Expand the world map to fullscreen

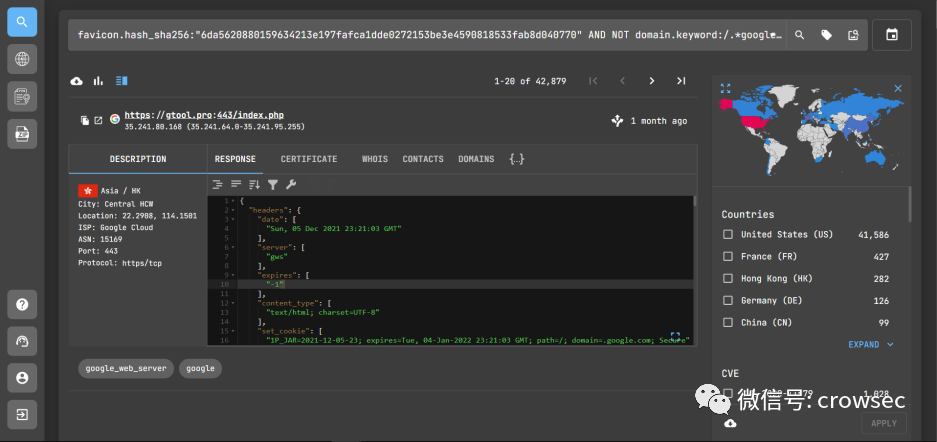tap(725, 88)
